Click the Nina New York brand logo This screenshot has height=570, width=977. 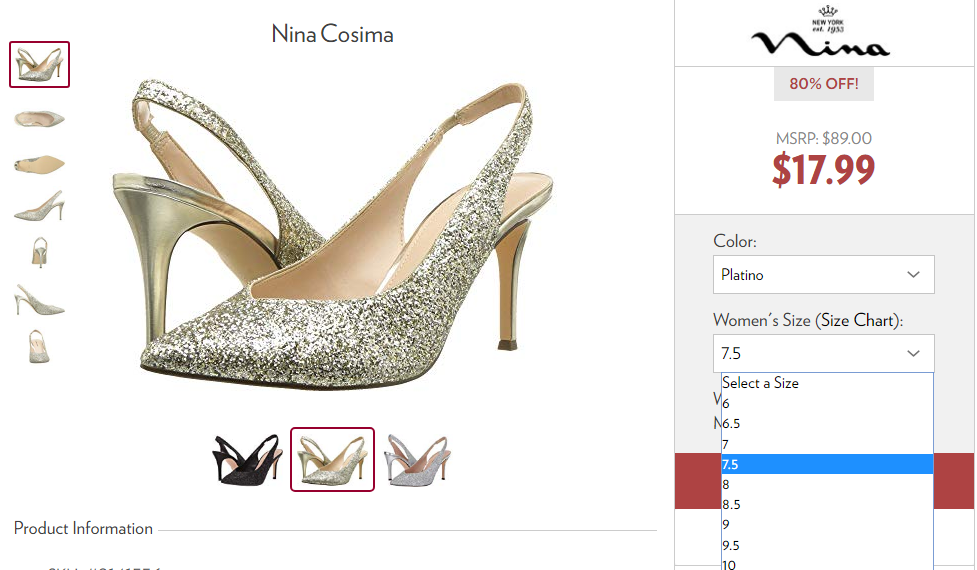point(821,31)
